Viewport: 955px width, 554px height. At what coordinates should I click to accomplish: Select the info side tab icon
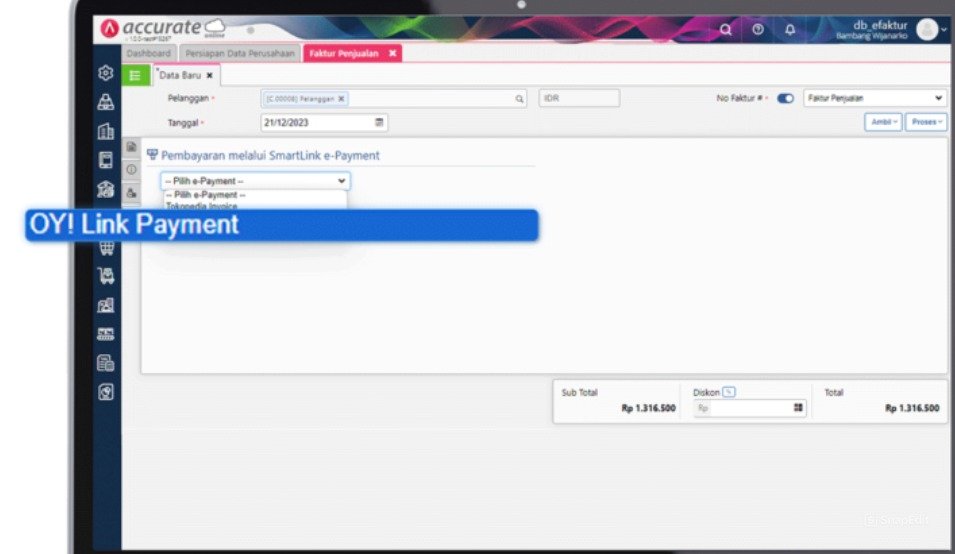132,170
